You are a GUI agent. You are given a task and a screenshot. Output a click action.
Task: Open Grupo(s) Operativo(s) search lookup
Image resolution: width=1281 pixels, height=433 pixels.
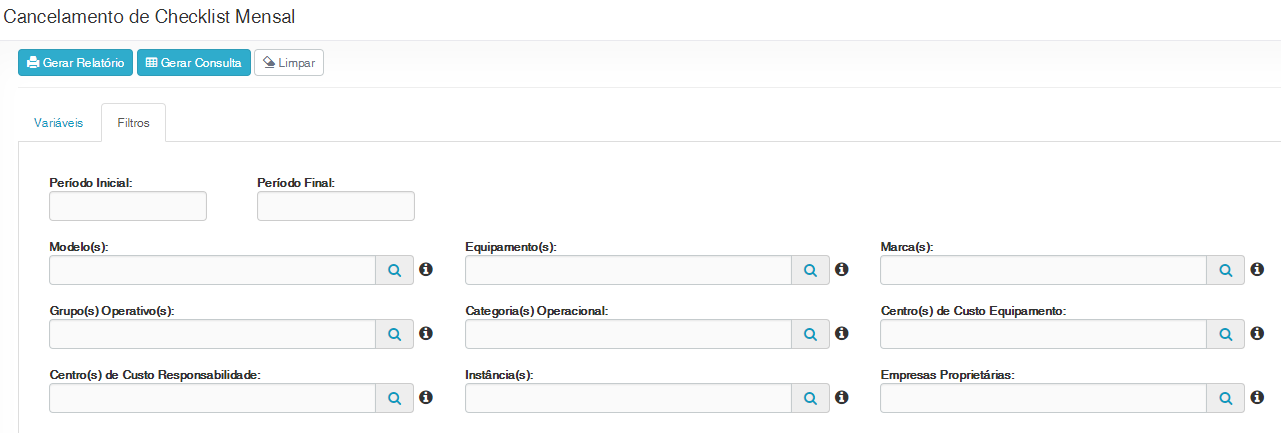tap(394, 334)
